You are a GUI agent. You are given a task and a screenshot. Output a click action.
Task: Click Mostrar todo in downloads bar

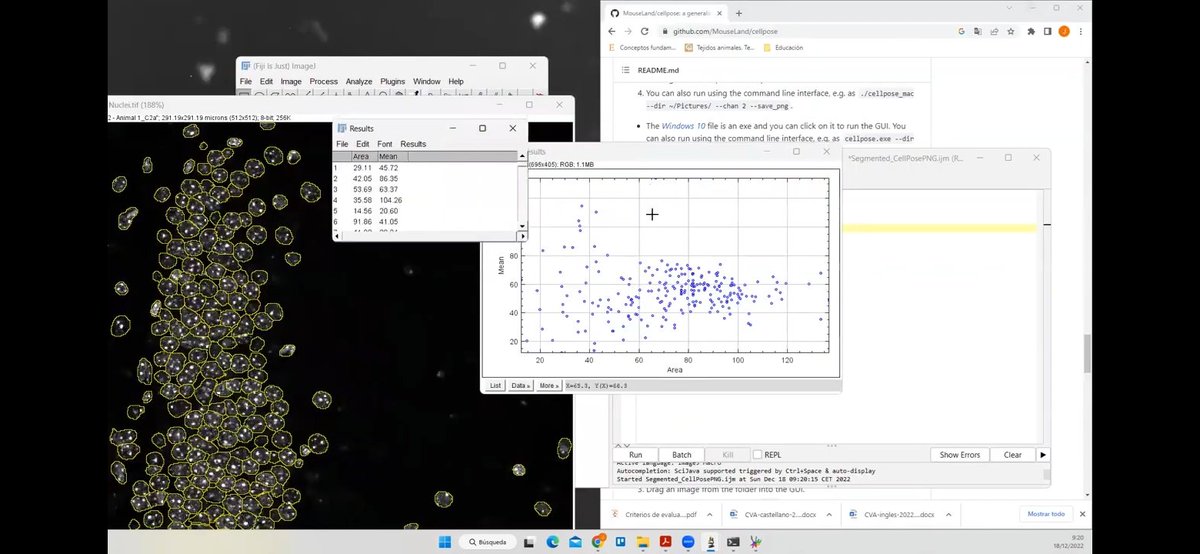[x=1046, y=514]
